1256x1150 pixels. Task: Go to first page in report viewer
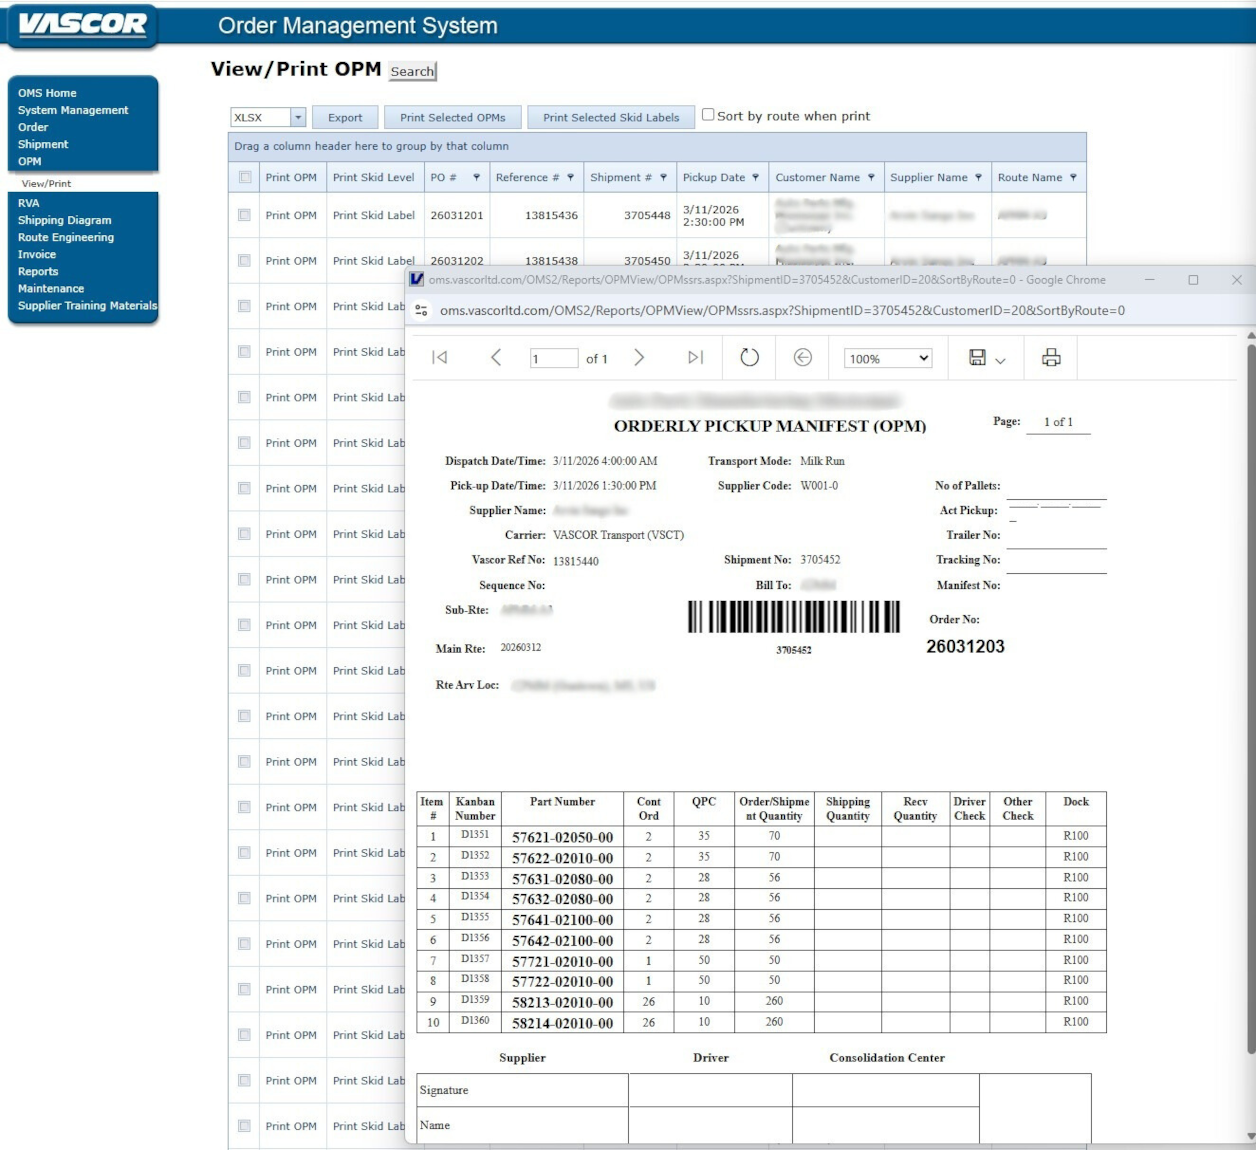439,358
